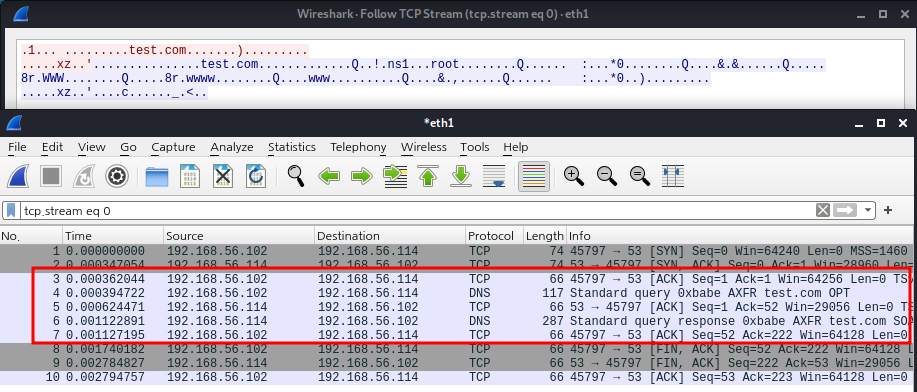Jump to the first packet

point(428,176)
